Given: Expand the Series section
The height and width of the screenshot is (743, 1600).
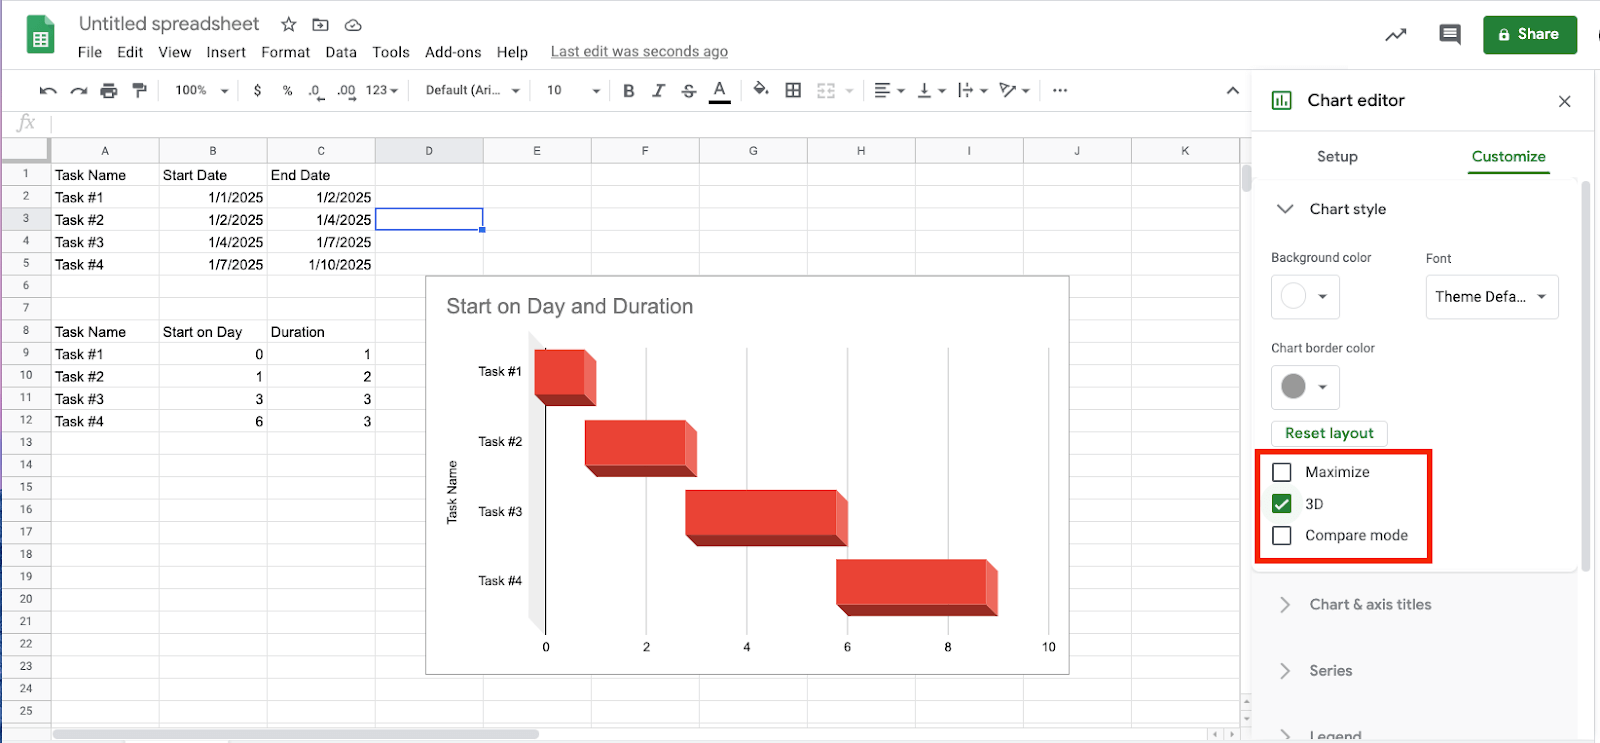Looking at the screenshot, I should pyautogui.click(x=1330, y=671).
